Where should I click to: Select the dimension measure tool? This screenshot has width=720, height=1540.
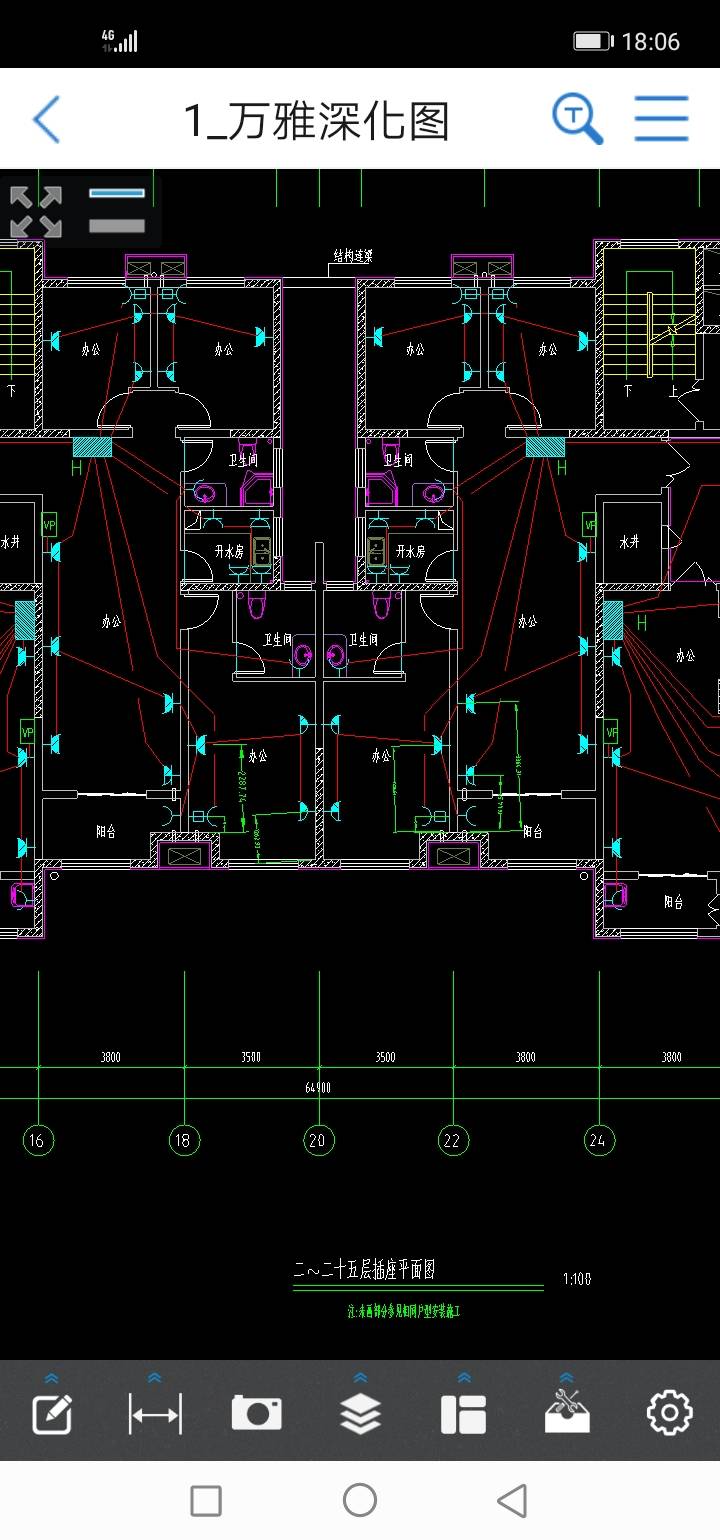point(155,1414)
